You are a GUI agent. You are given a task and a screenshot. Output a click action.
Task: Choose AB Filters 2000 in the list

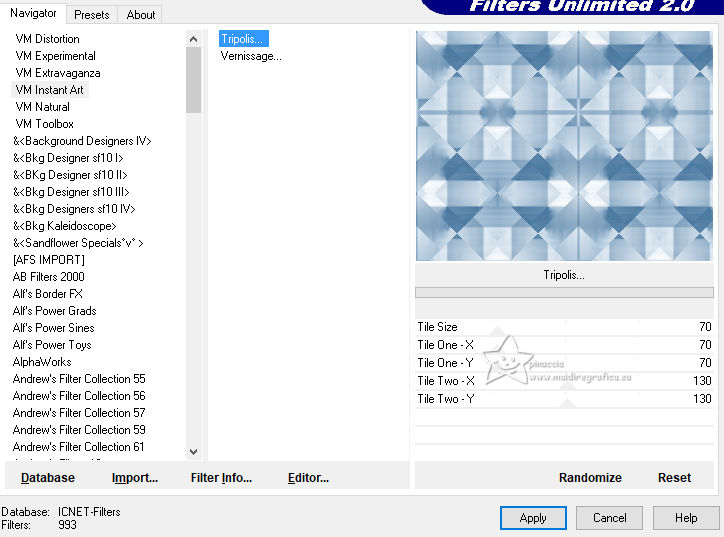(x=48, y=277)
